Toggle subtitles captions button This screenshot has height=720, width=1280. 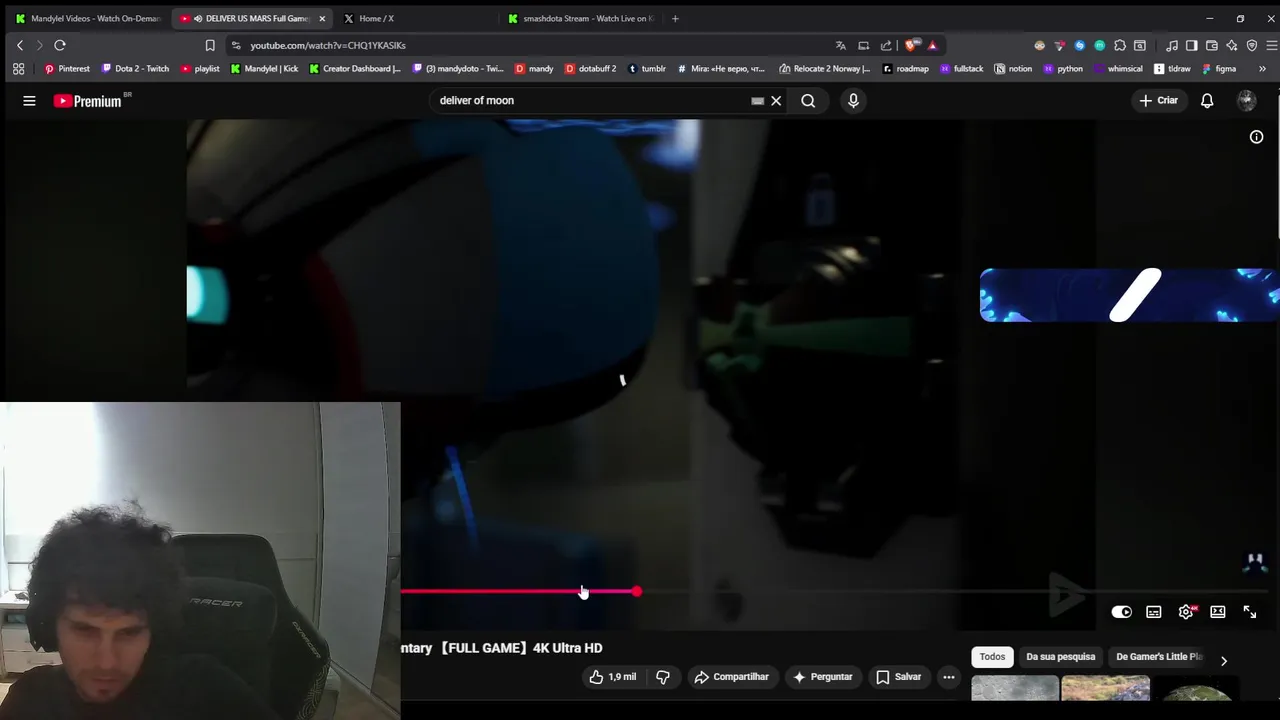click(x=1154, y=612)
